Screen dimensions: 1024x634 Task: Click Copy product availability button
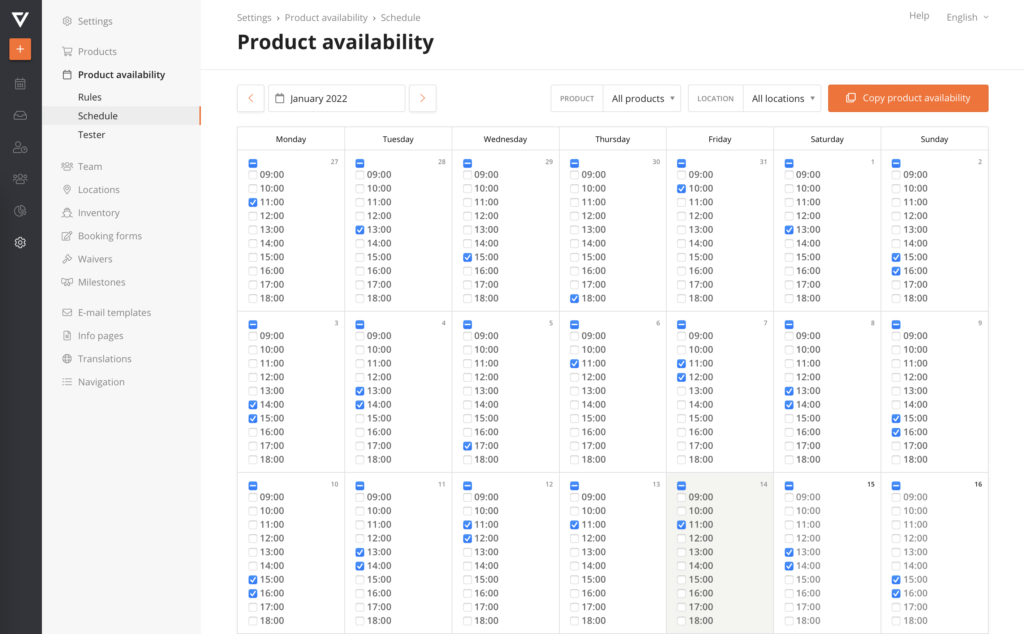click(x=908, y=98)
